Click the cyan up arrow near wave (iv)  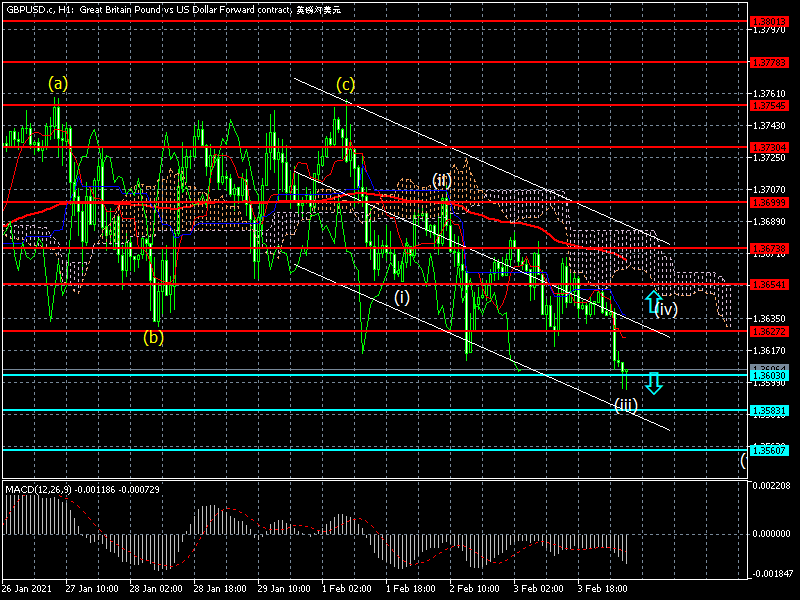[652, 299]
